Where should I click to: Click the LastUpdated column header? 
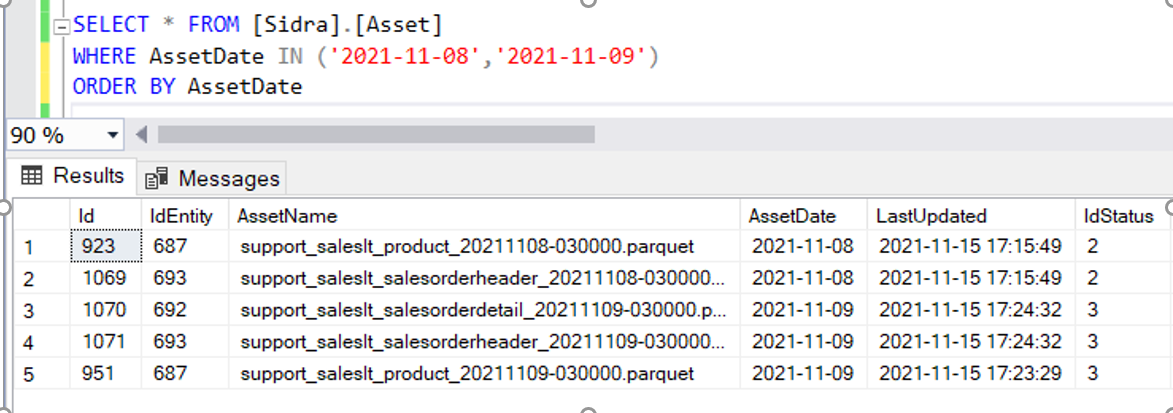point(931,216)
